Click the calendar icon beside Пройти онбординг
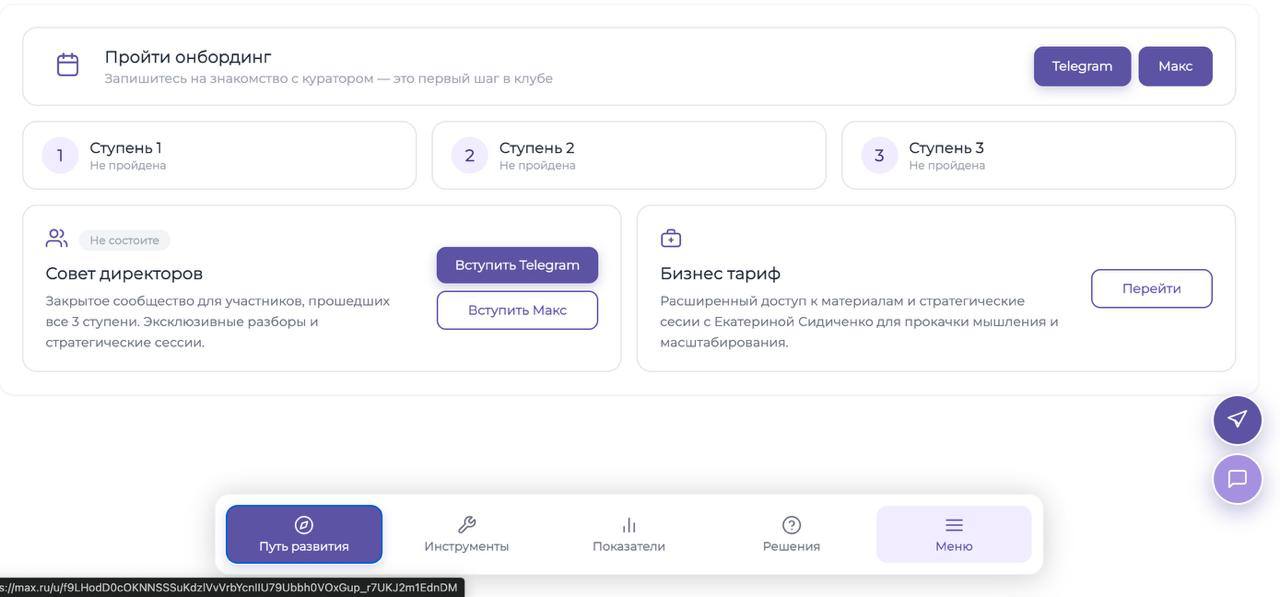This screenshot has height=597, width=1280. 67,65
